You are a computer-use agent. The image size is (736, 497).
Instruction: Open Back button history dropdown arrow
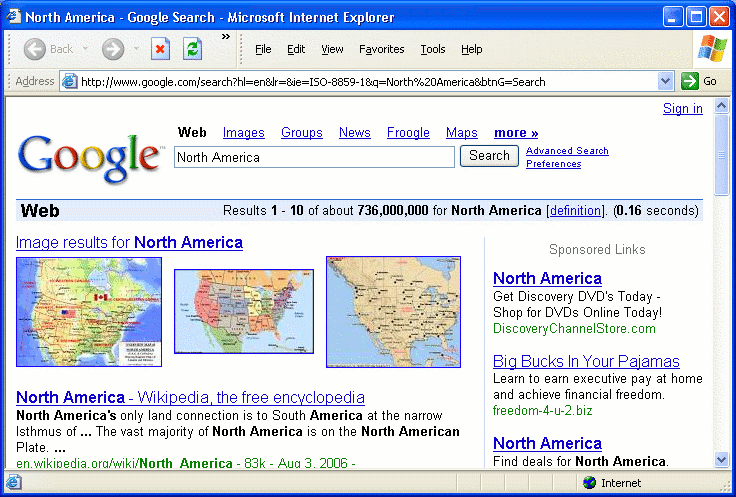[x=85, y=49]
